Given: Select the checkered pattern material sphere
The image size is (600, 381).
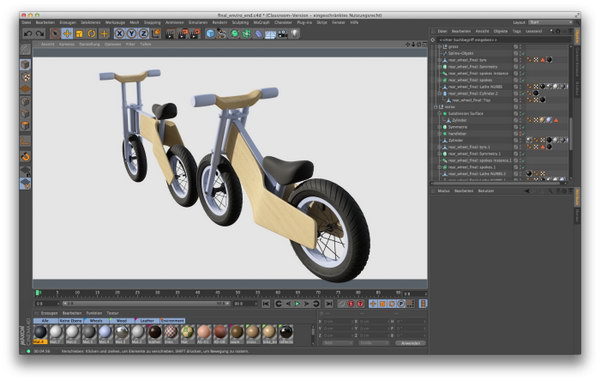Looking at the screenshot, I should [171, 332].
